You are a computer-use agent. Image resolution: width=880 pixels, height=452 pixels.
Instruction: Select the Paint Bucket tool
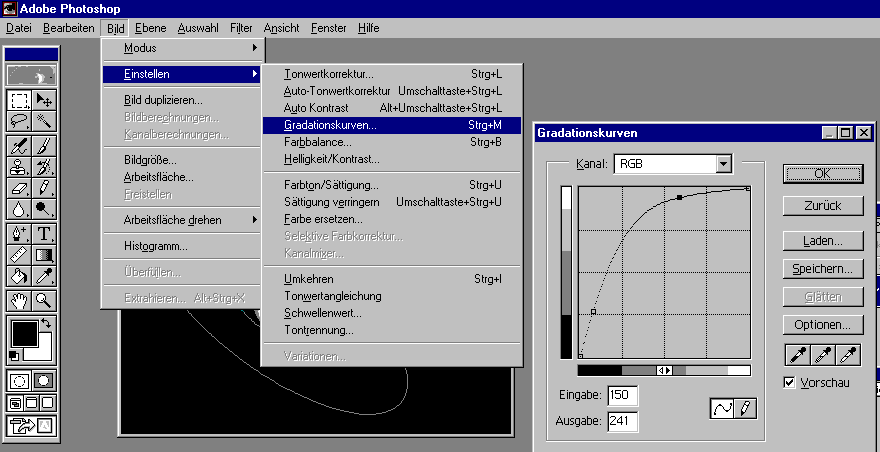19,277
